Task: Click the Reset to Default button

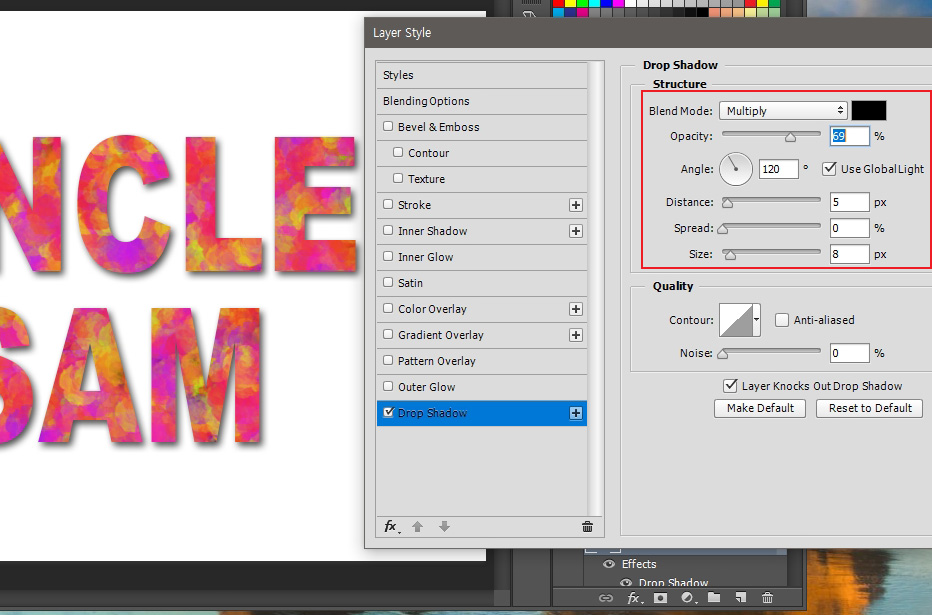Action: [x=870, y=408]
